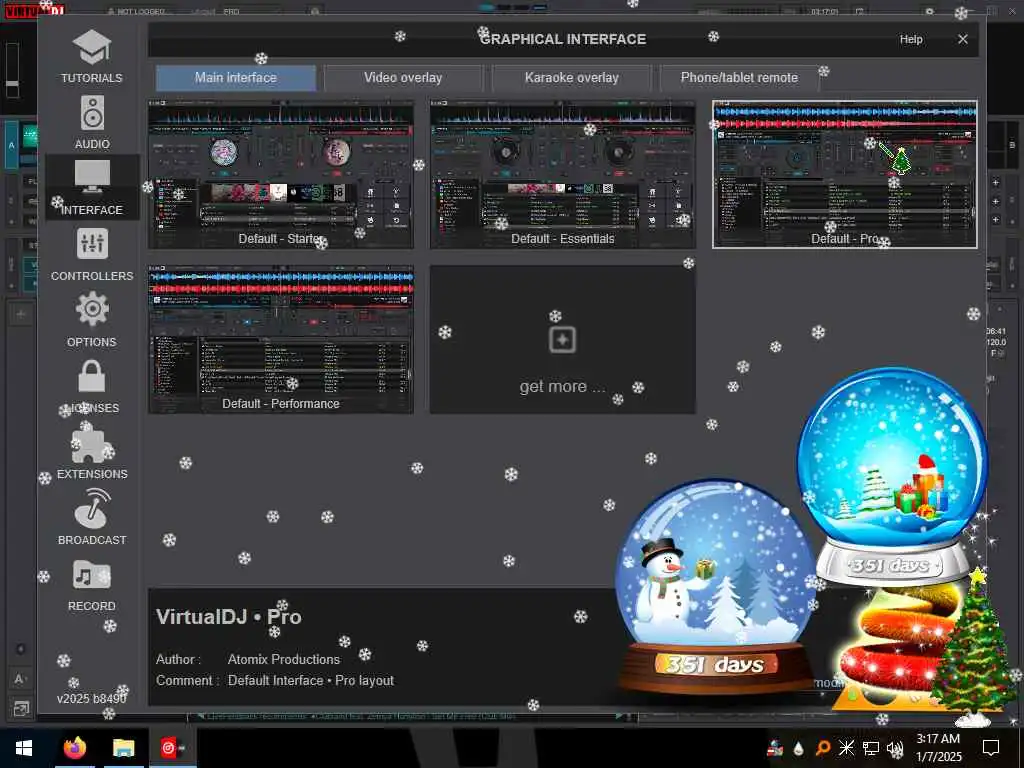Click the get more skins tile

tap(562, 340)
